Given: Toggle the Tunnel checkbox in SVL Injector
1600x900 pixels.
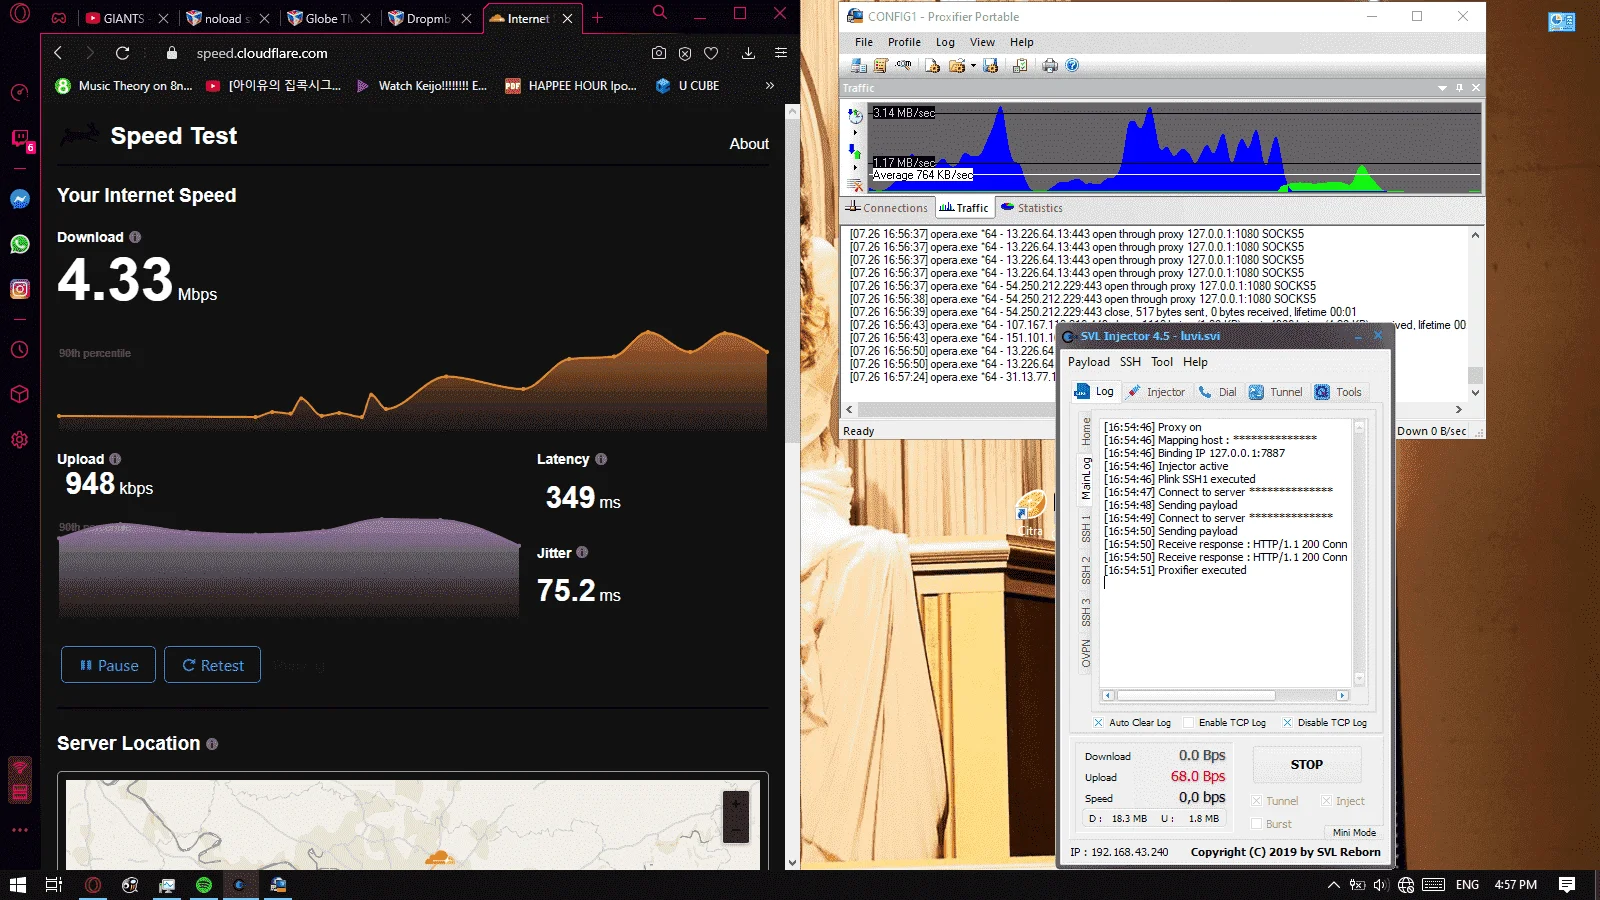Looking at the screenshot, I should coord(1256,801).
